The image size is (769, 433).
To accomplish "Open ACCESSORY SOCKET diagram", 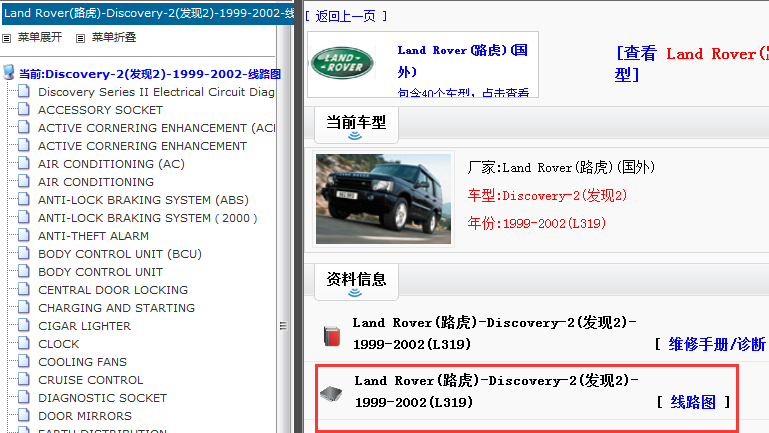I will click(100, 110).
